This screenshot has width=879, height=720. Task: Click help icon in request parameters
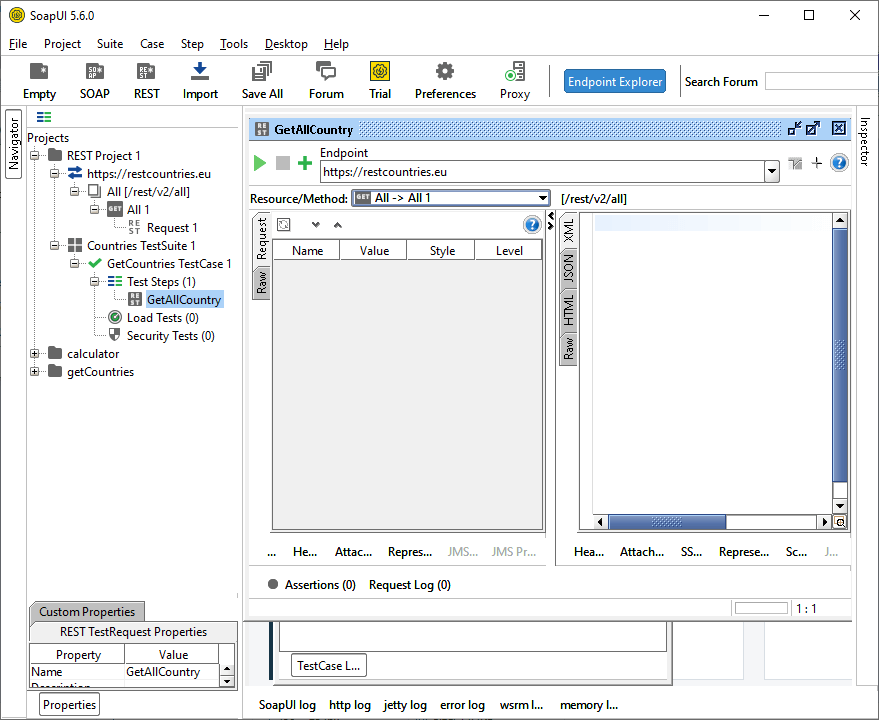coord(531,225)
